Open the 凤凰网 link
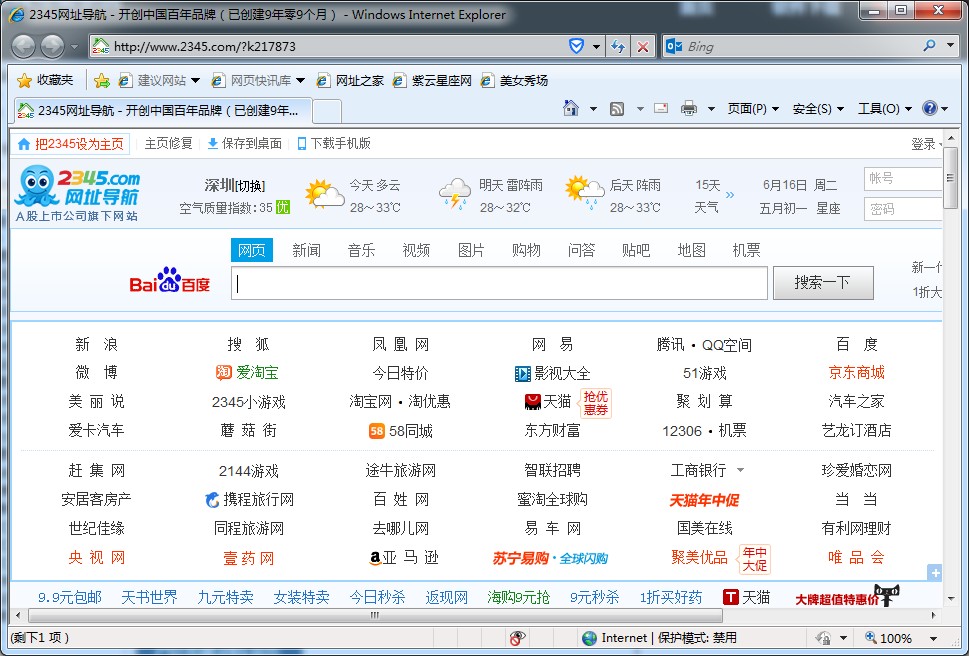 [400, 344]
